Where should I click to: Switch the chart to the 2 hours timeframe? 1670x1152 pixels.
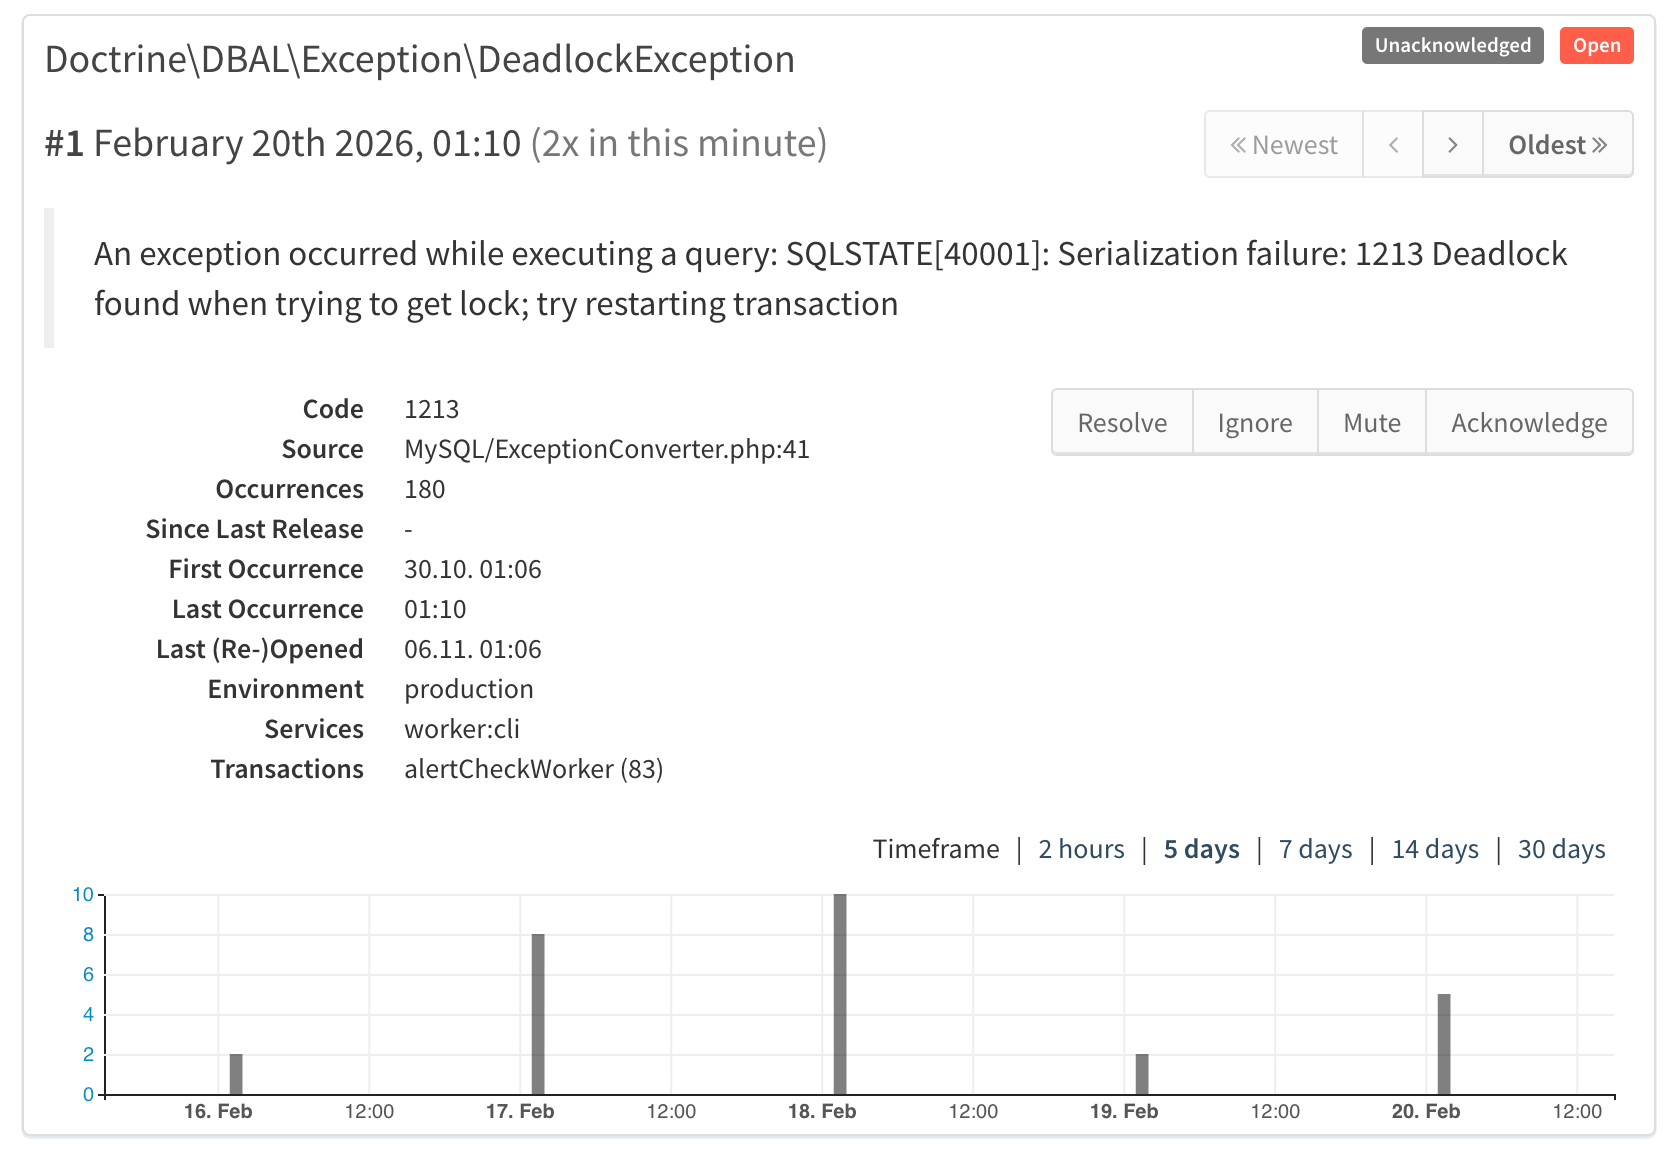[x=1080, y=849]
